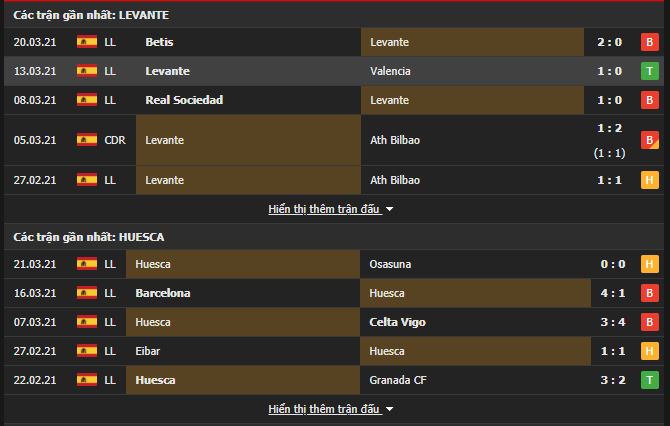
Task: Click the green T badge for Levante vs Valencia
Action: pyautogui.click(x=649, y=71)
